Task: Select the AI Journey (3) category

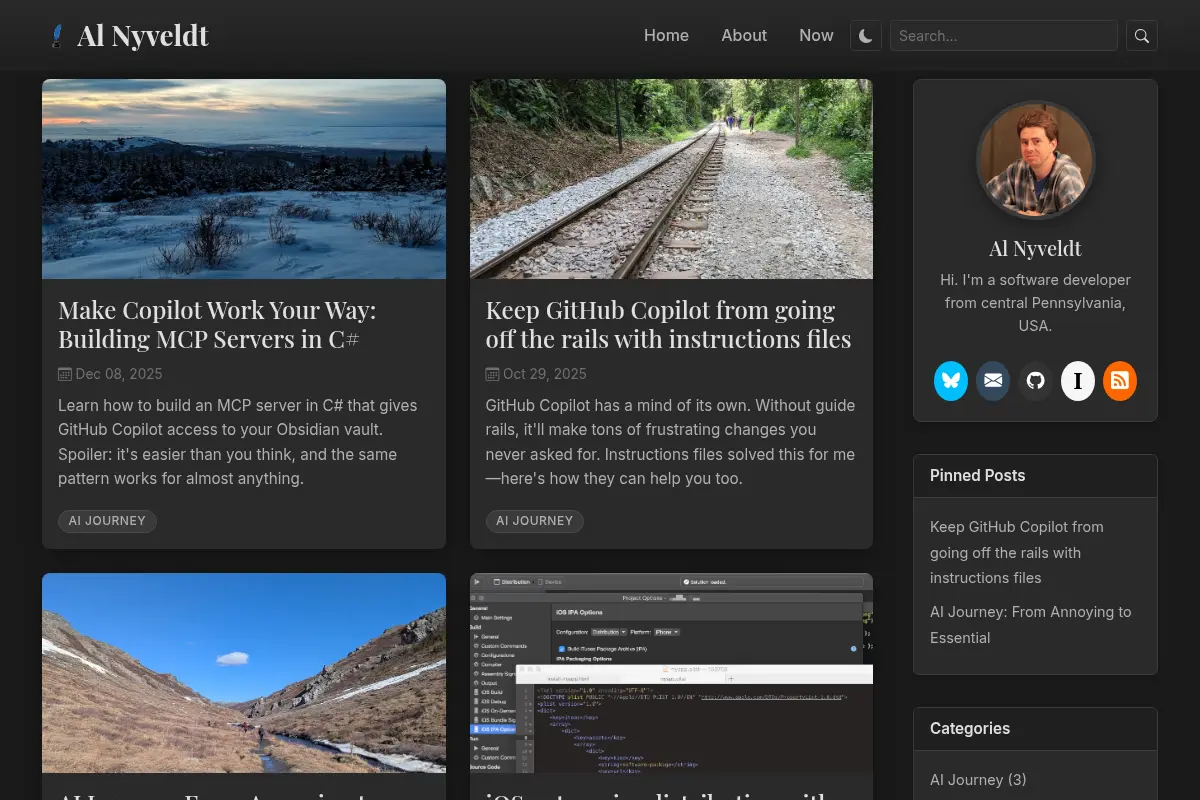Action: (x=978, y=779)
